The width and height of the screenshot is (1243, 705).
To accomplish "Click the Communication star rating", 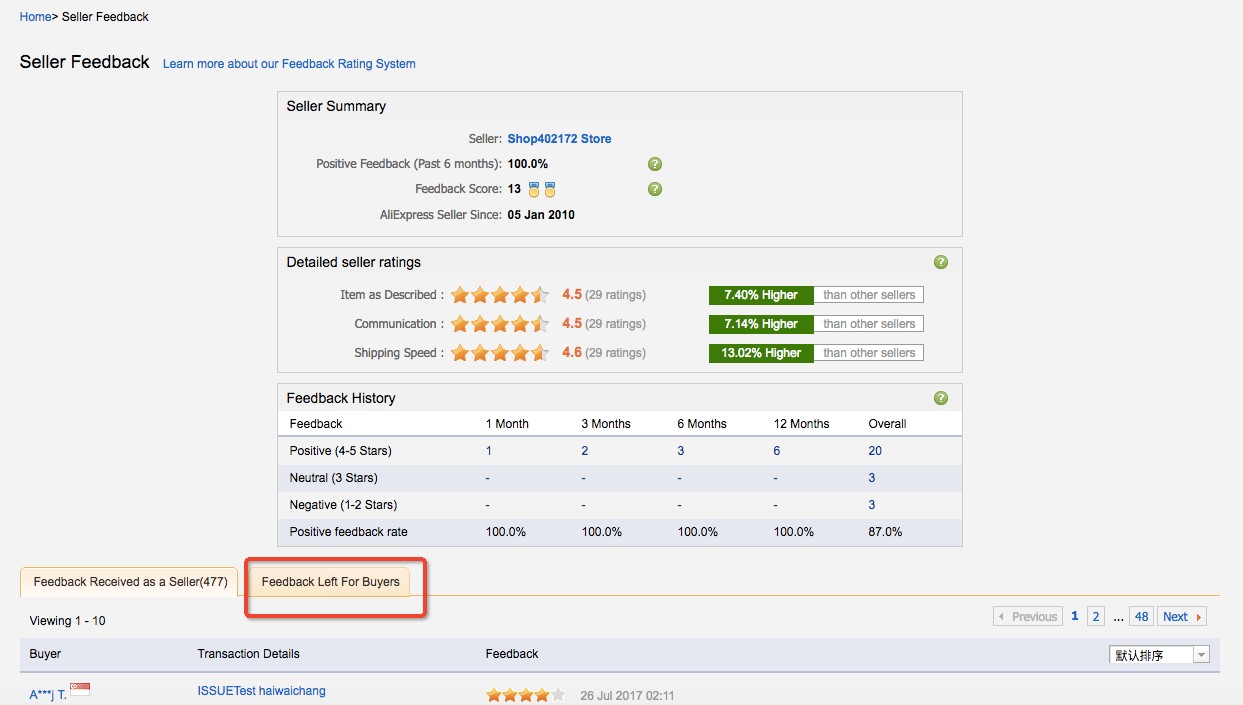I will 500,324.
